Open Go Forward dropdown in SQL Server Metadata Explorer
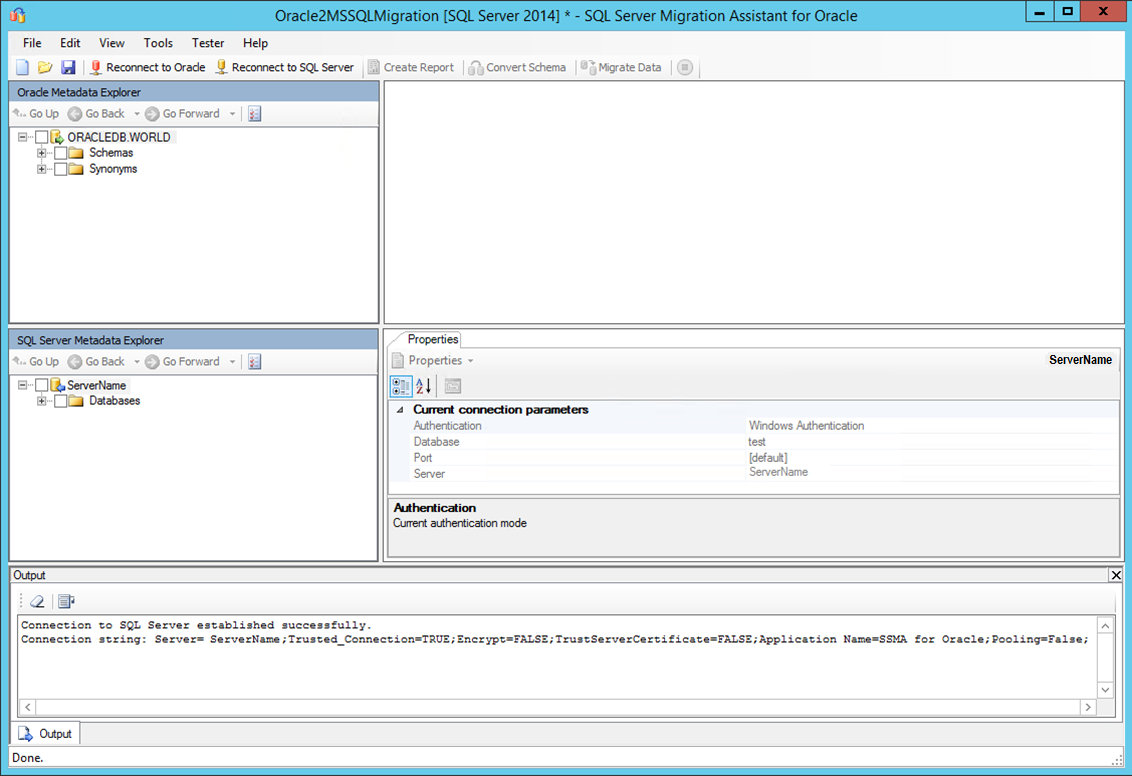1132x776 pixels. (x=232, y=362)
